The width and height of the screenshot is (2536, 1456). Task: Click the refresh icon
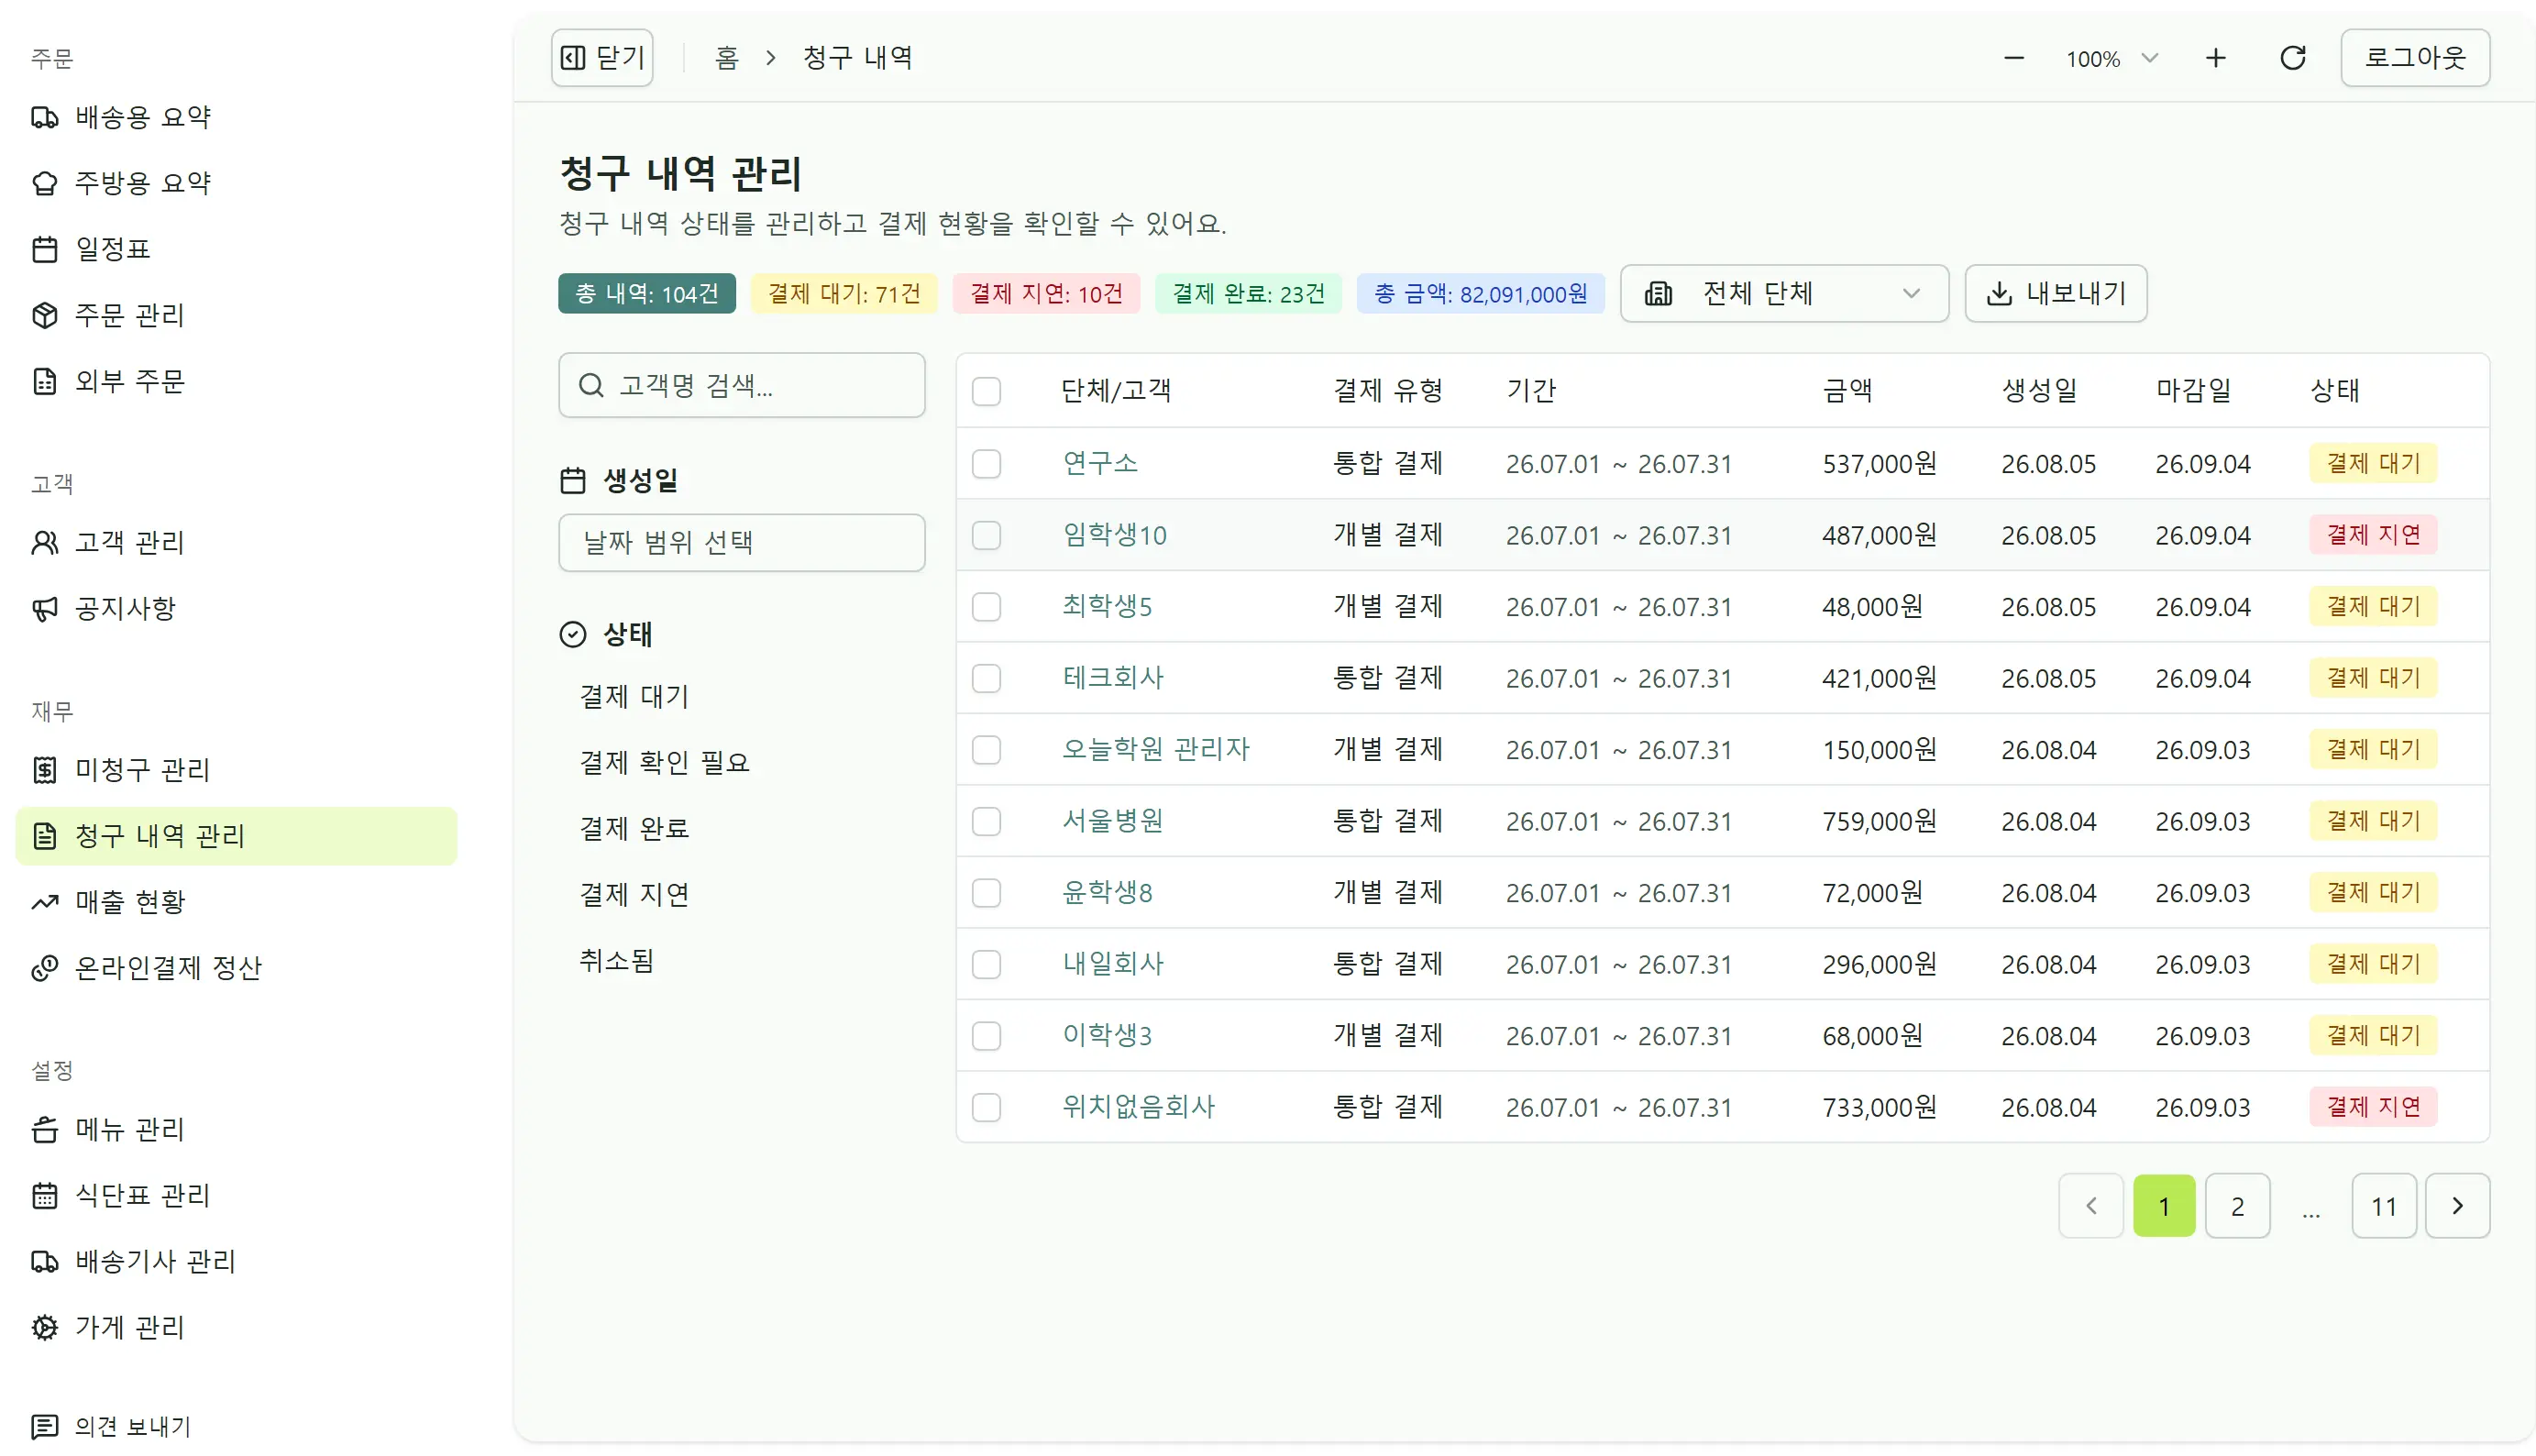click(2293, 58)
